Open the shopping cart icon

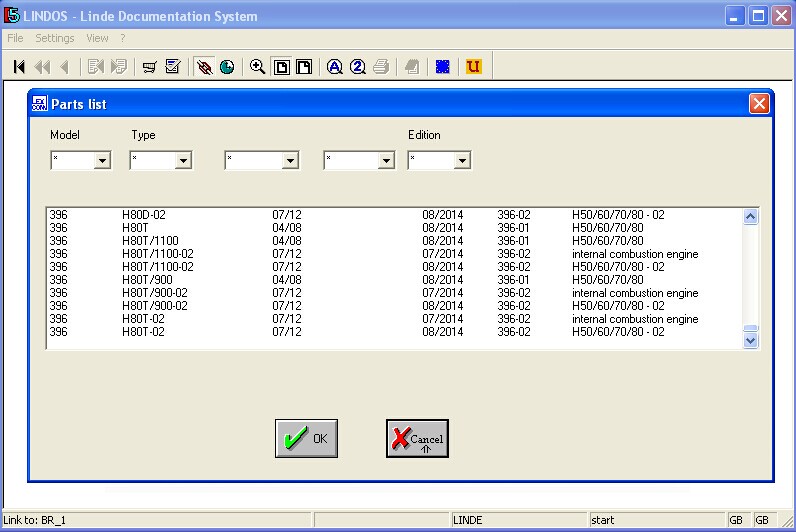149,66
